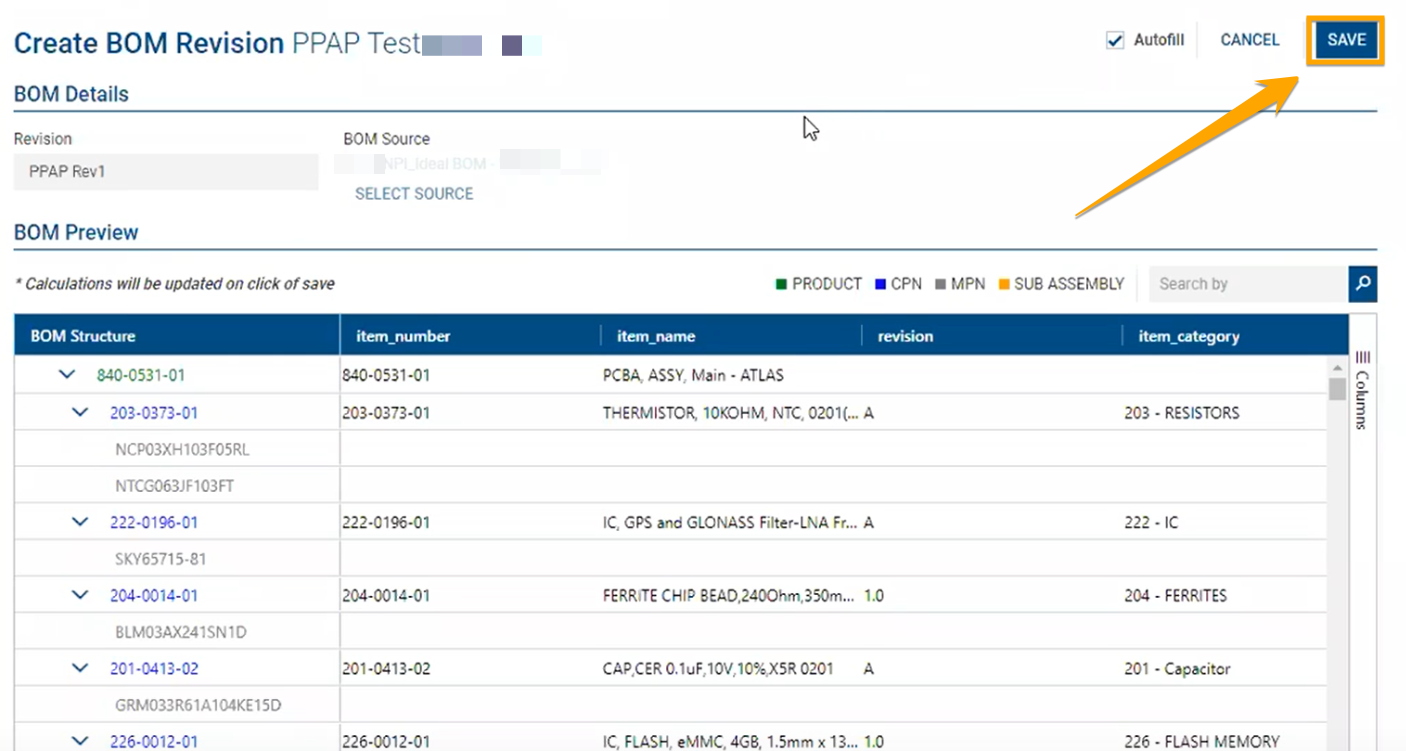Collapse the 204-0014-01 chevron
The height and width of the screenshot is (751, 1406).
[x=81, y=595]
